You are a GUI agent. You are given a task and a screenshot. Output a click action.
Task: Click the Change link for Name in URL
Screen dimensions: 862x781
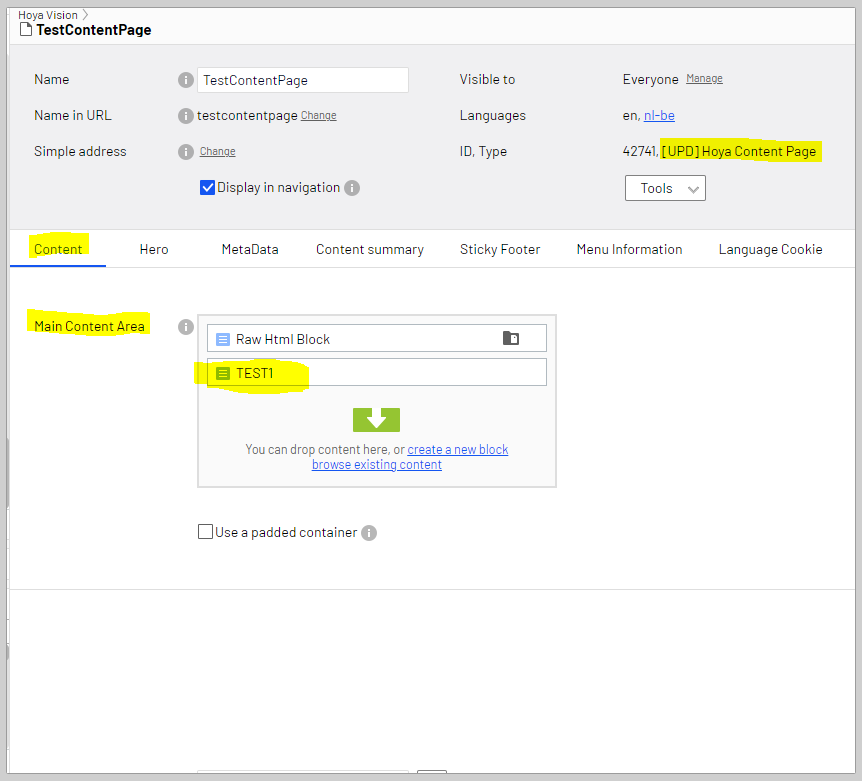coord(319,116)
